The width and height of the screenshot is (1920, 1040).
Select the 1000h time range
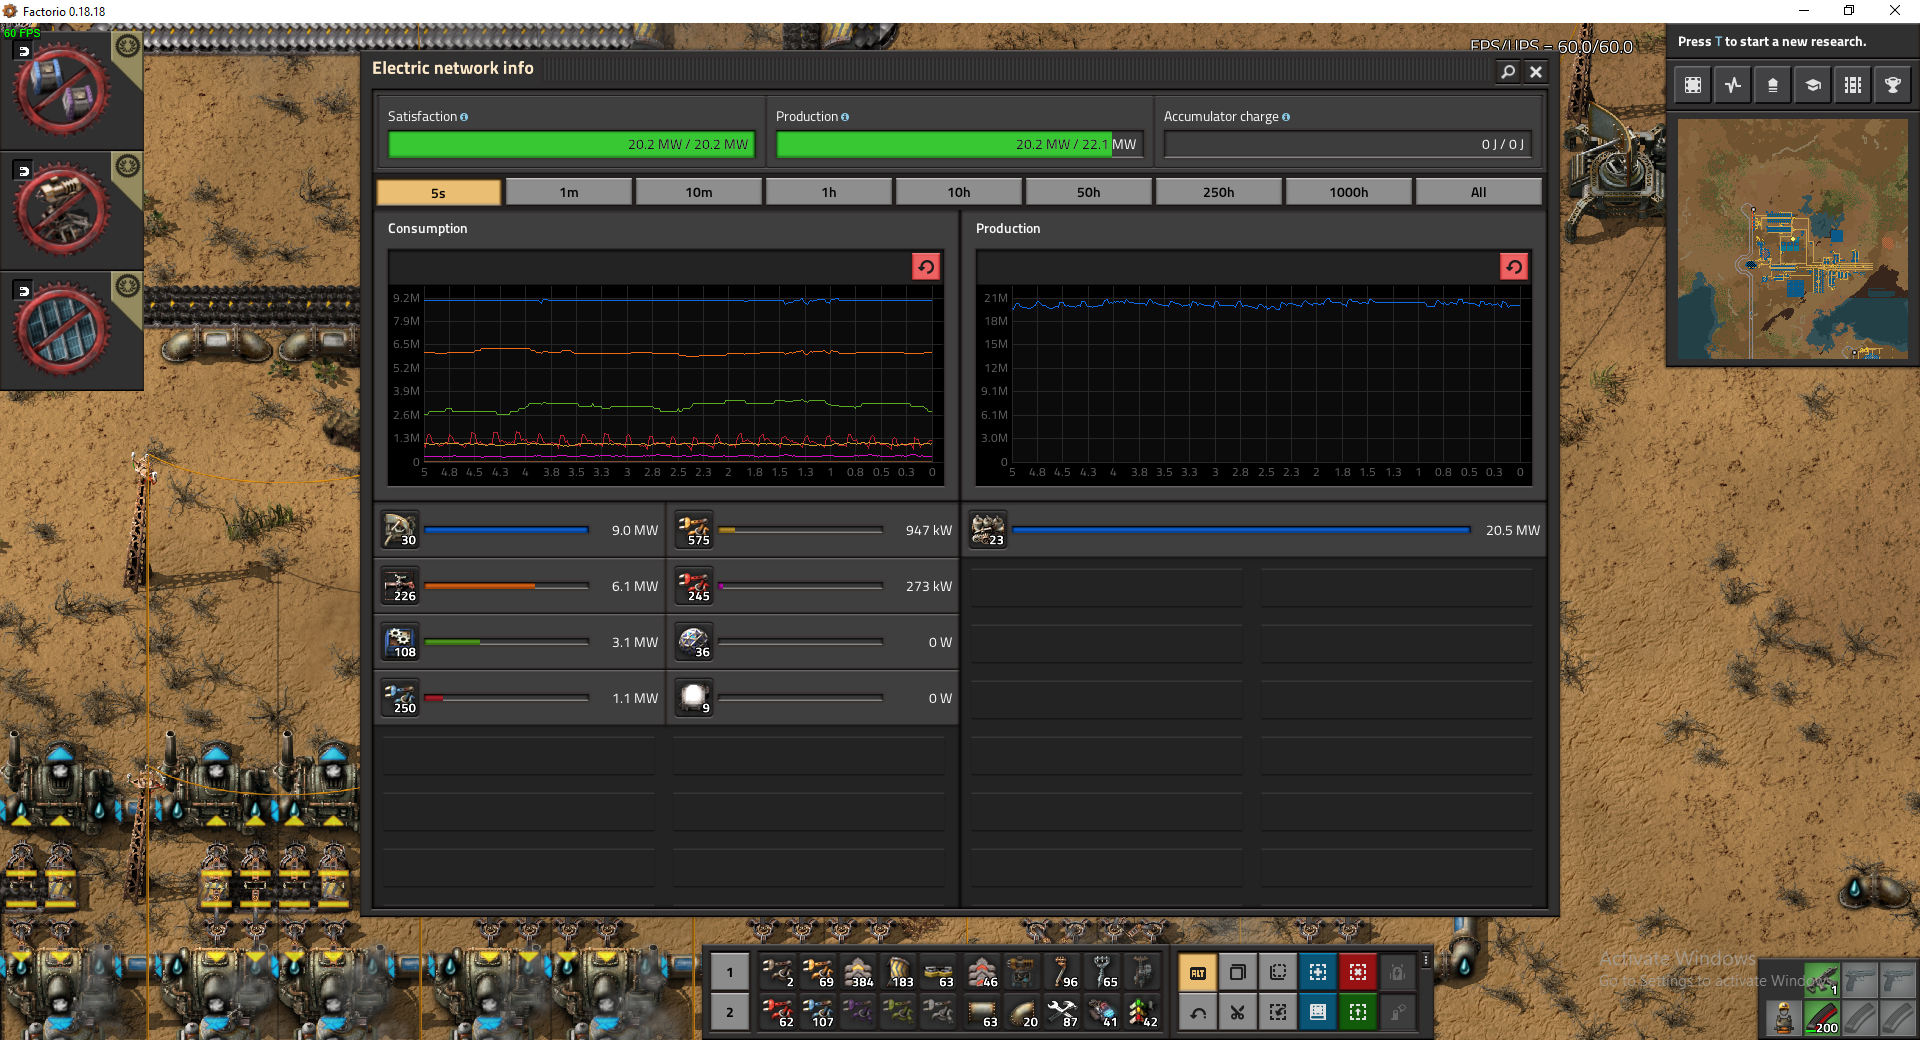(1349, 192)
